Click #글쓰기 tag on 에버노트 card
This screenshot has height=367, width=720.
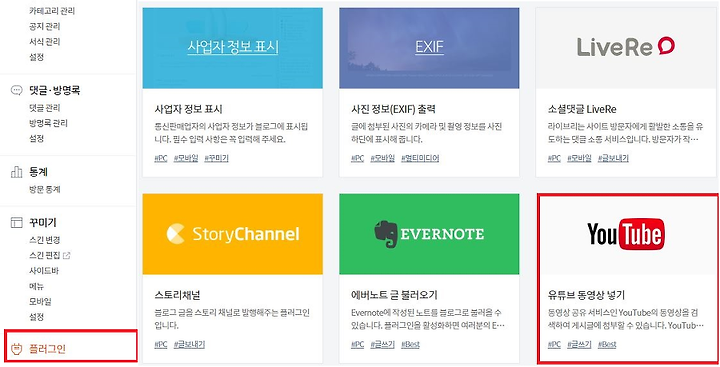[x=382, y=344]
